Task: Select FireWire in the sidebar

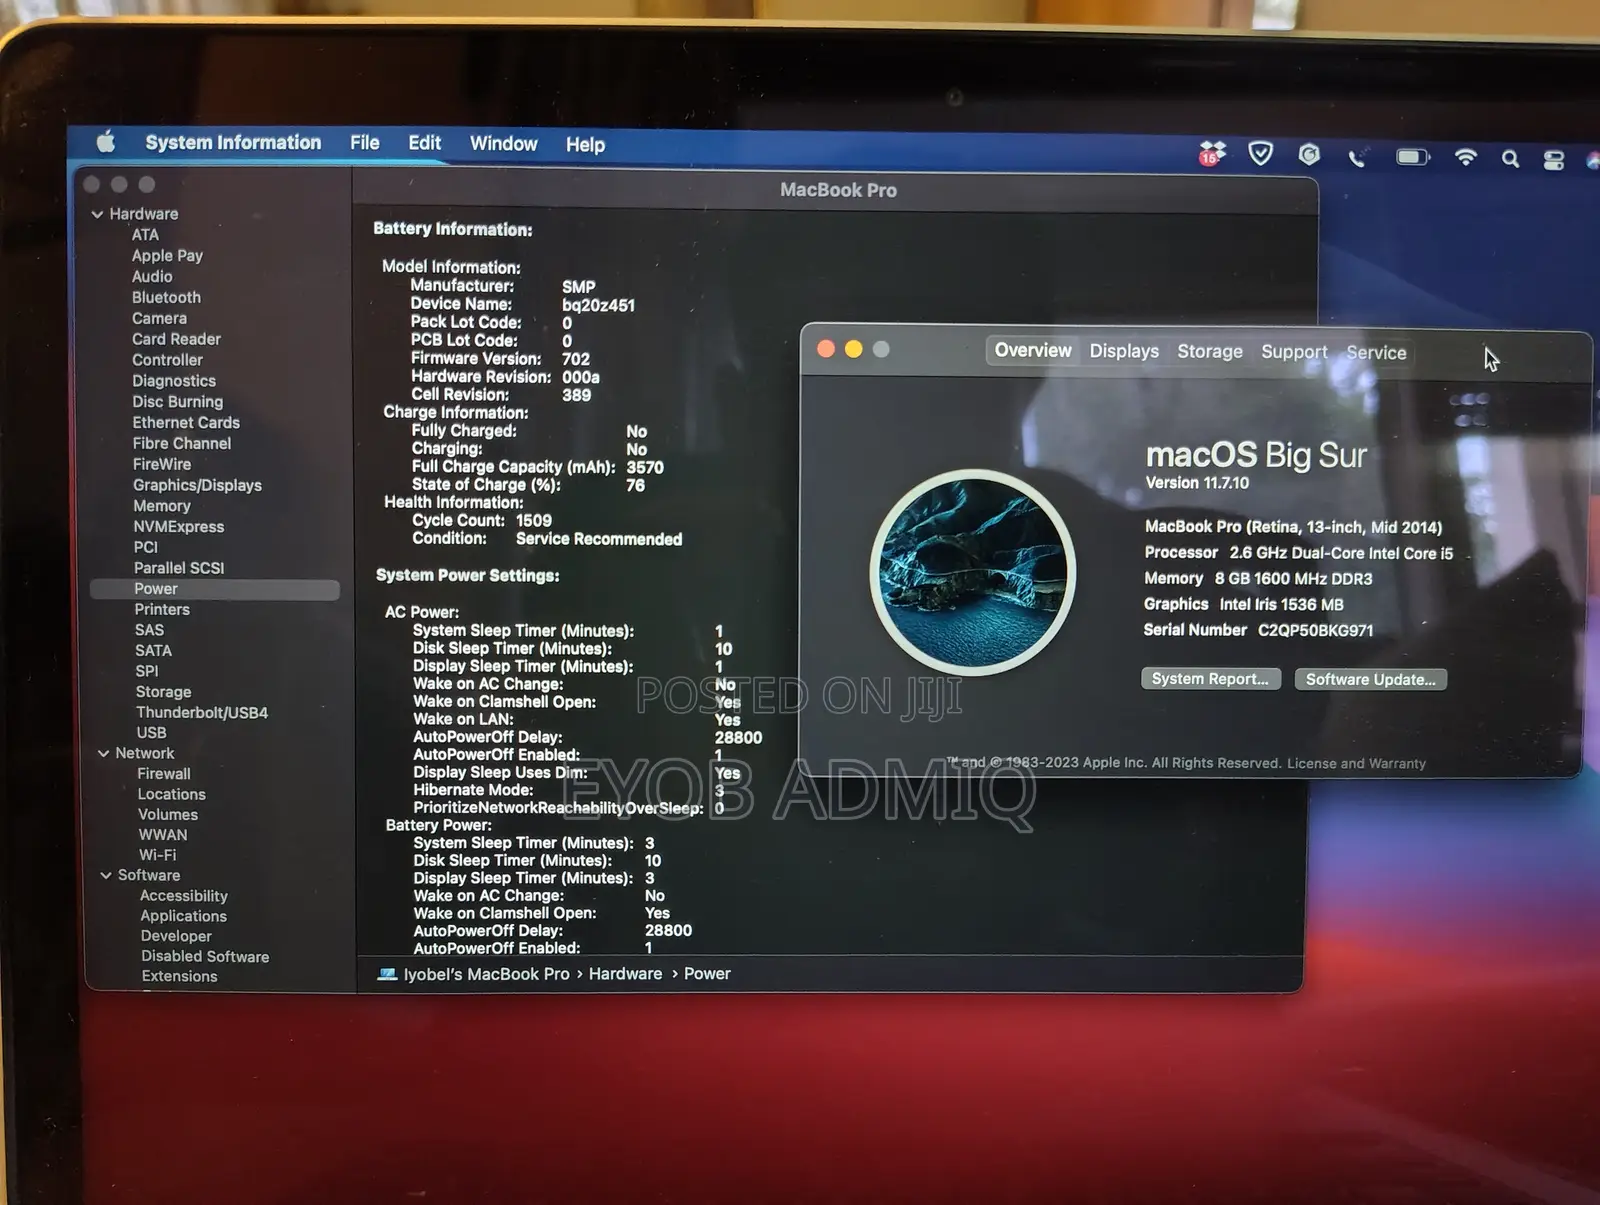Action: [x=162, y=465]
